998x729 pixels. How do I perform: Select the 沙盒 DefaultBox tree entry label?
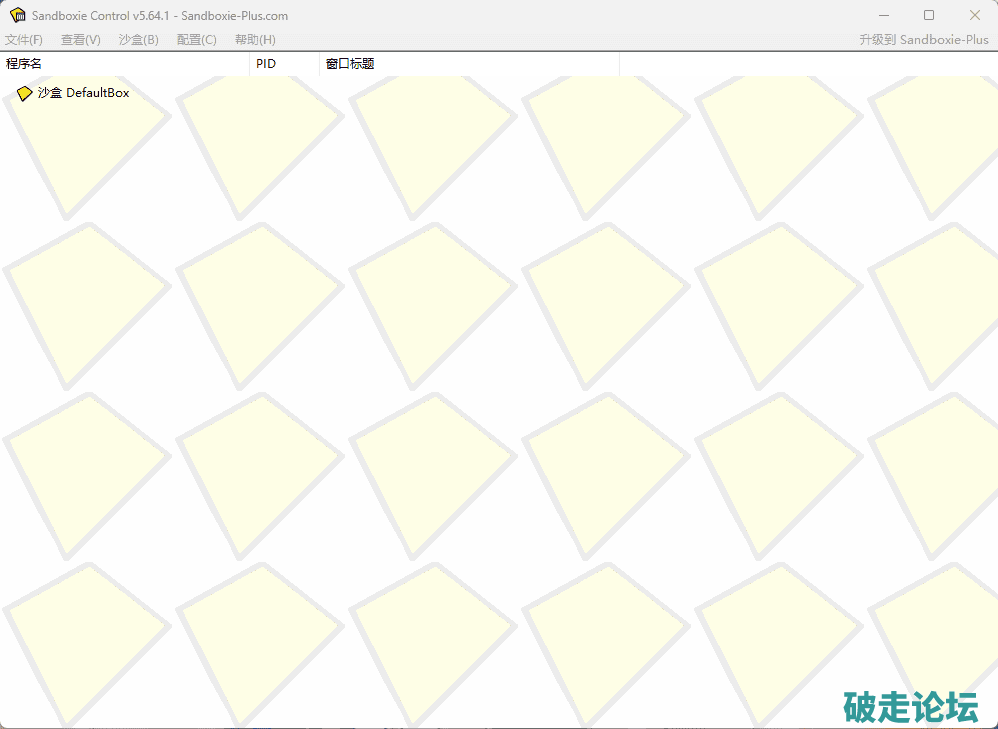tap(84, 93)
